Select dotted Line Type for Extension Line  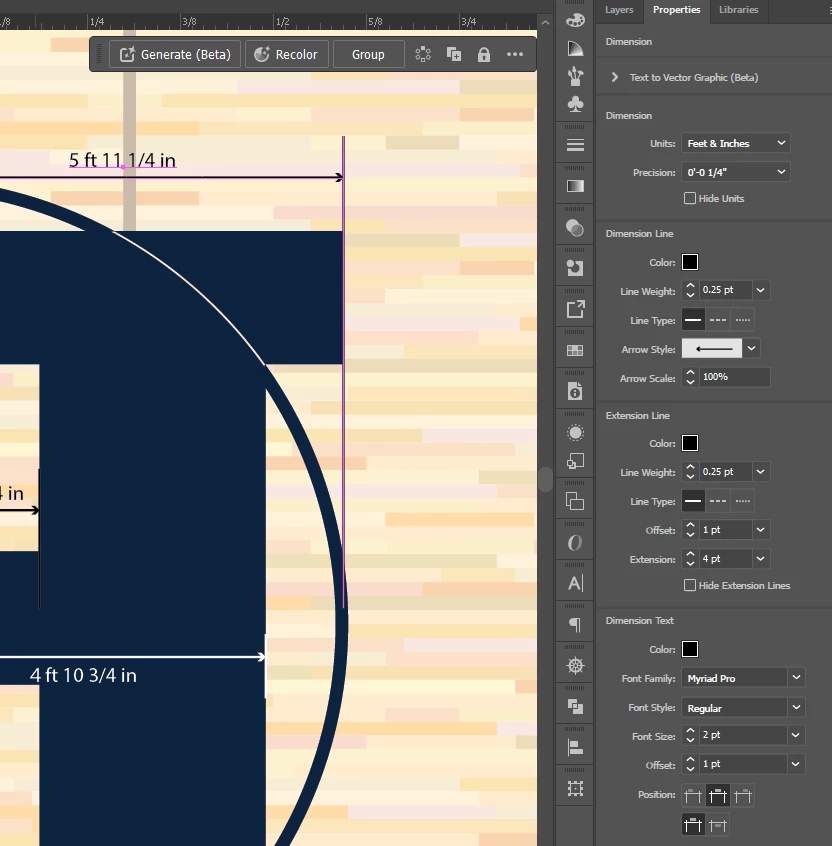click(742, 501)
